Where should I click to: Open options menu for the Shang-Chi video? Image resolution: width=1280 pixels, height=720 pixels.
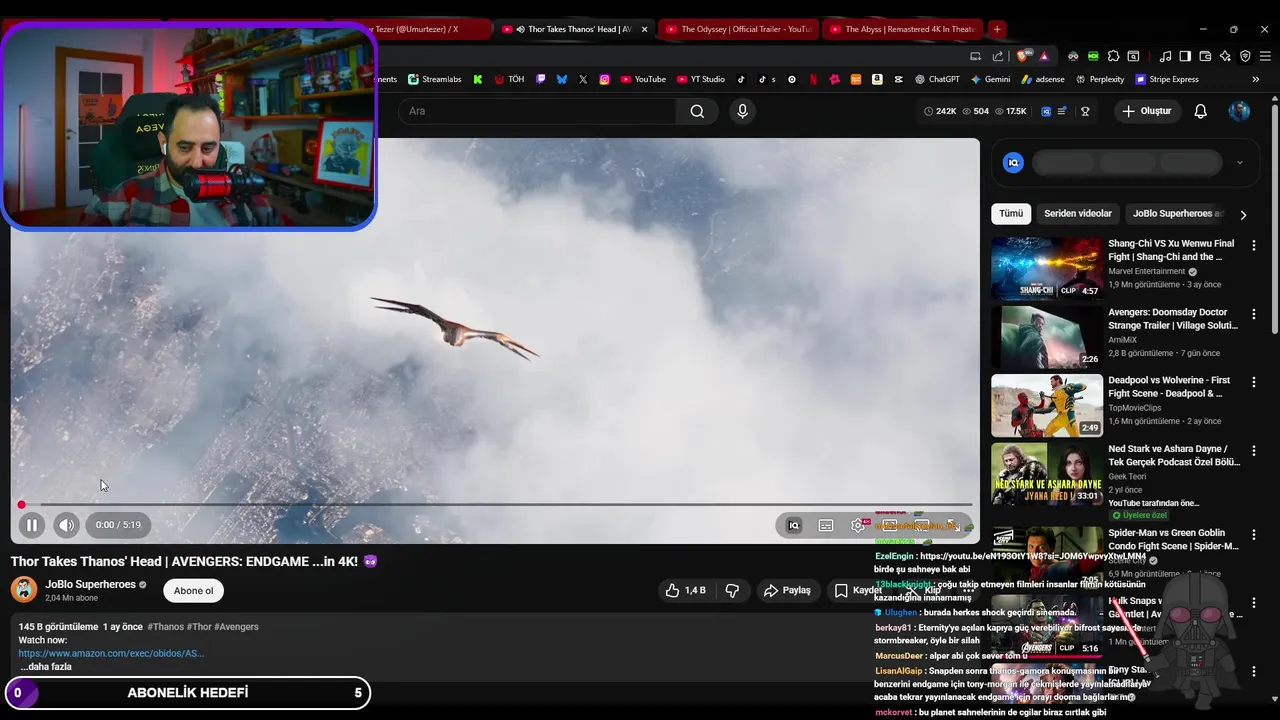(x=1254, y=245)
